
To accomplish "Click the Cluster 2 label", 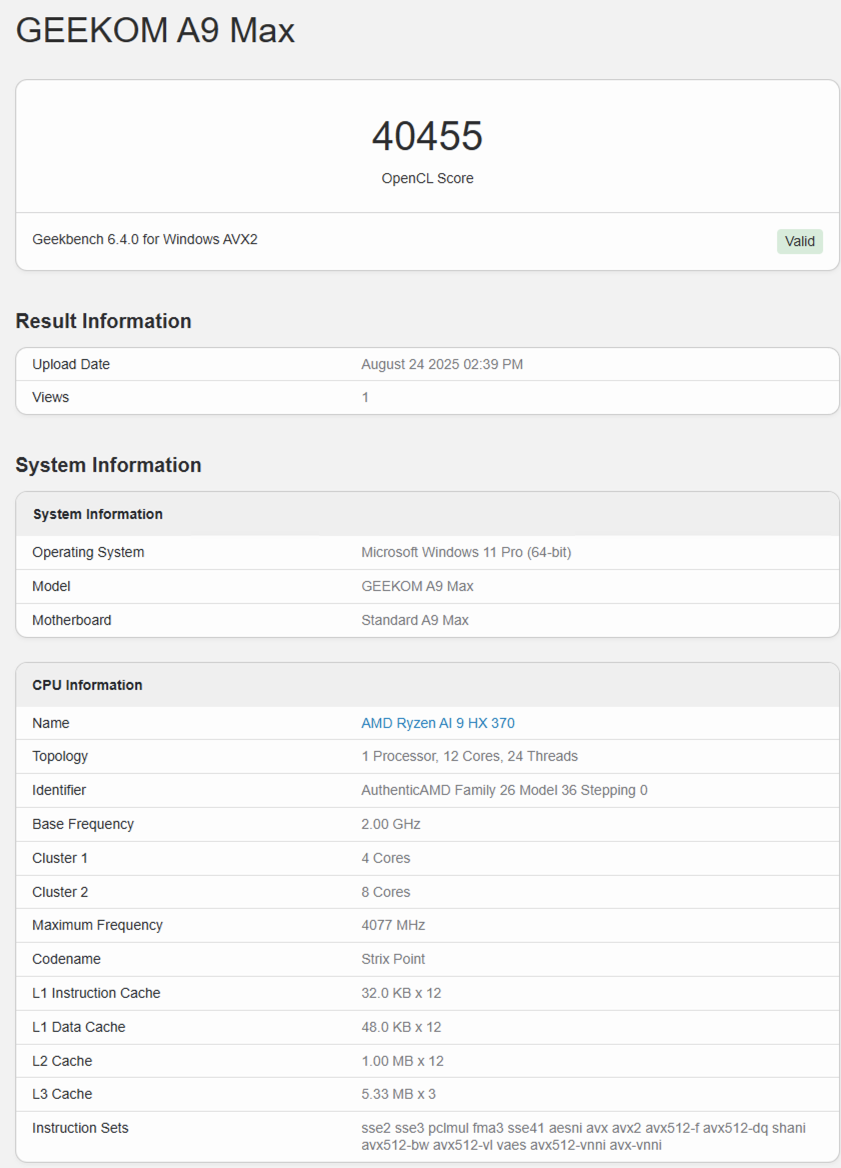I will (60, 892).
